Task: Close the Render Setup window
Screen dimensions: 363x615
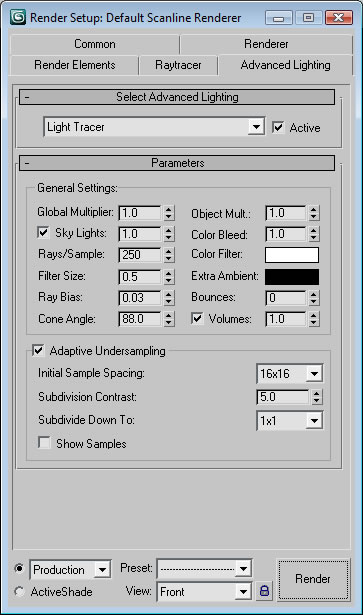Action: coord(339,18)
